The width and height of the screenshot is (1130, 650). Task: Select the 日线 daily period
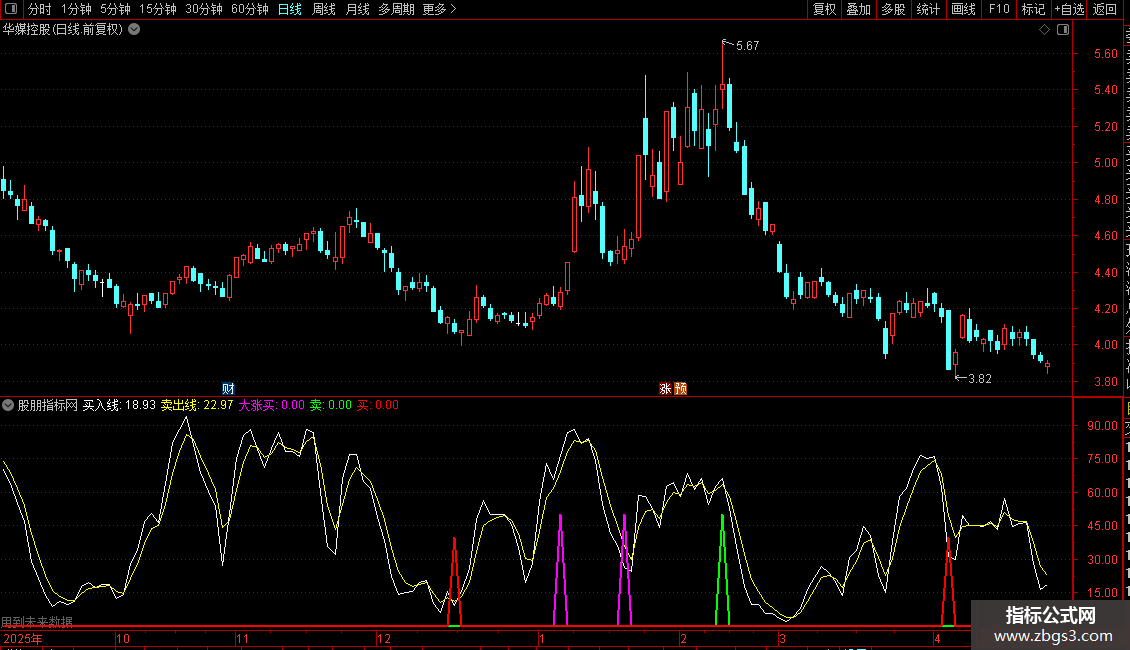(290, 9)
